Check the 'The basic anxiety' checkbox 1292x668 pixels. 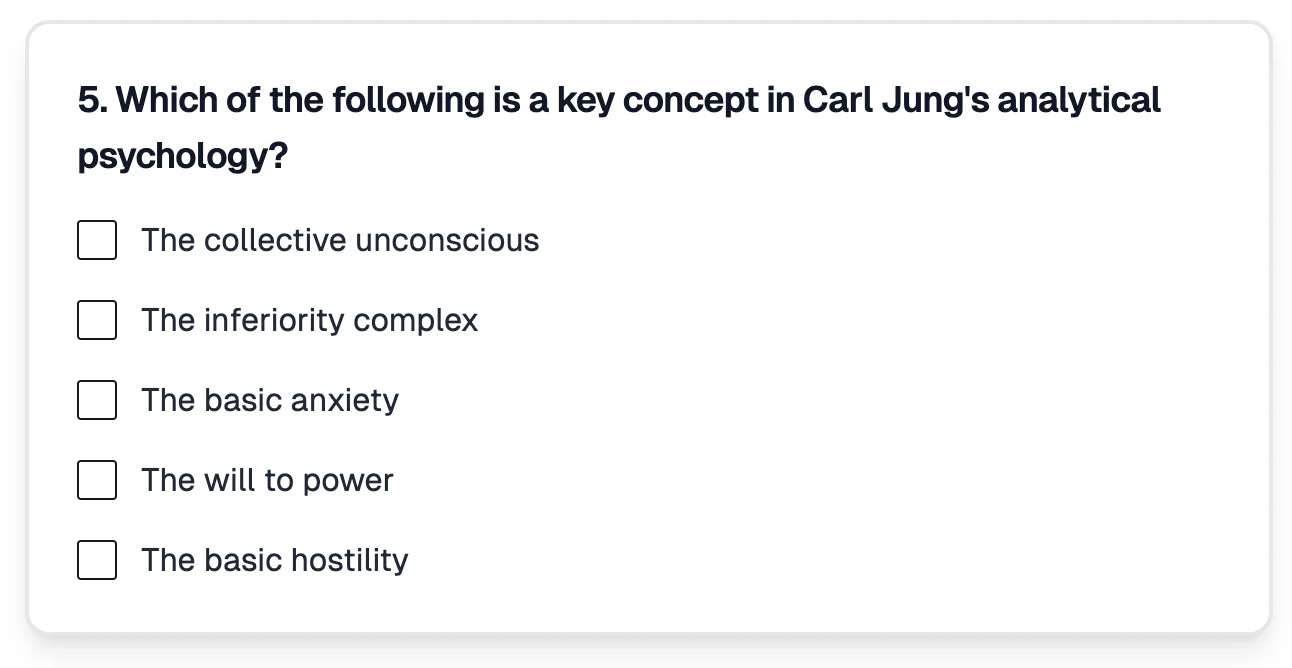coord(96,400)
